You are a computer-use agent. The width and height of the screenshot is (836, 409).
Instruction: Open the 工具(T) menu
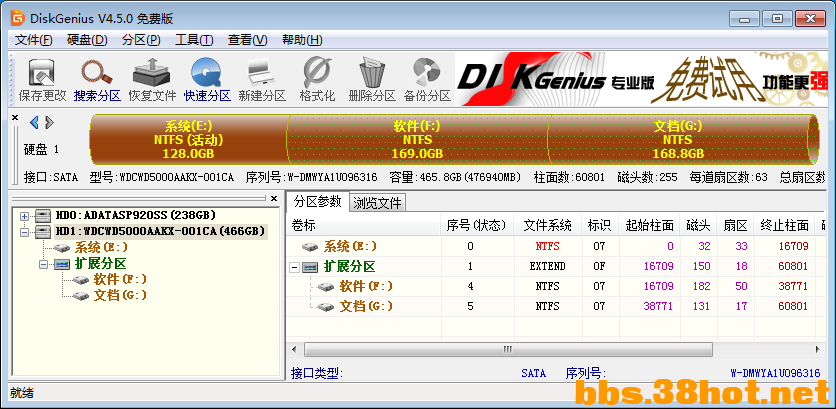(x=194, y=40)
